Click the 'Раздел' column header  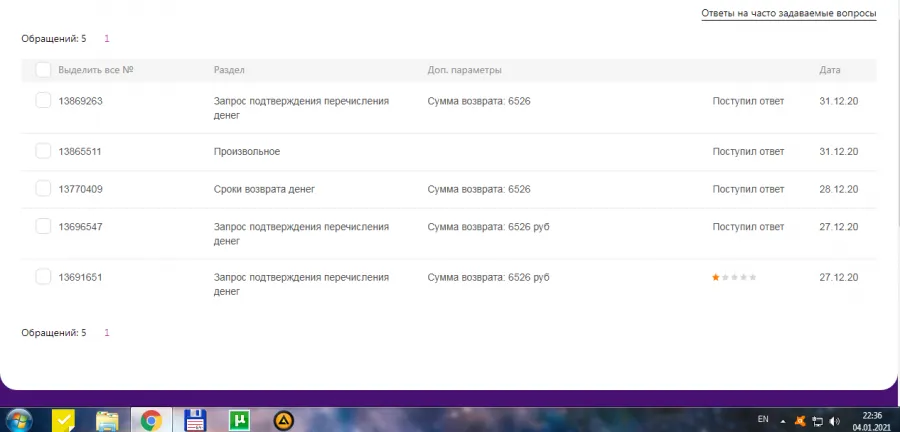(x=229, y=70)
